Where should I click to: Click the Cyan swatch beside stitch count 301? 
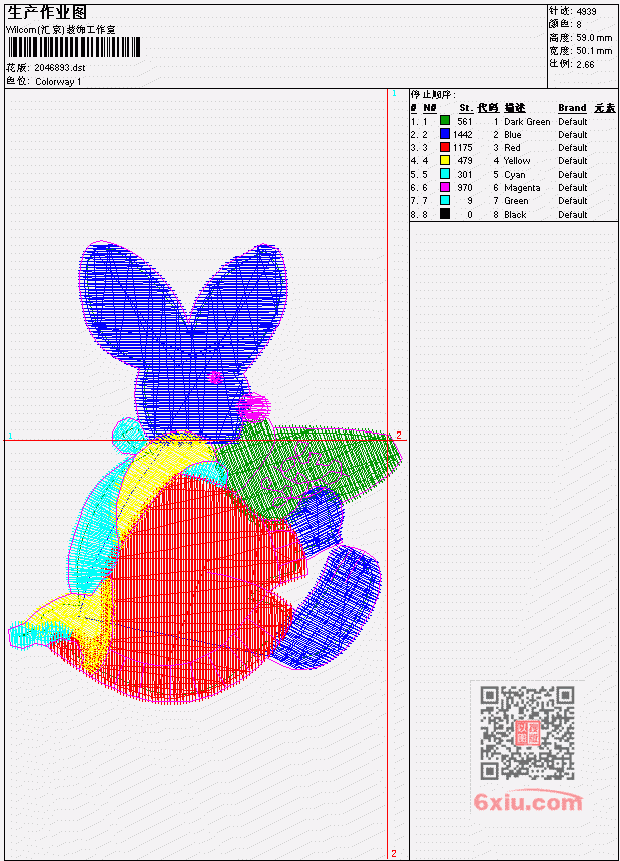(x=445, y=174)
